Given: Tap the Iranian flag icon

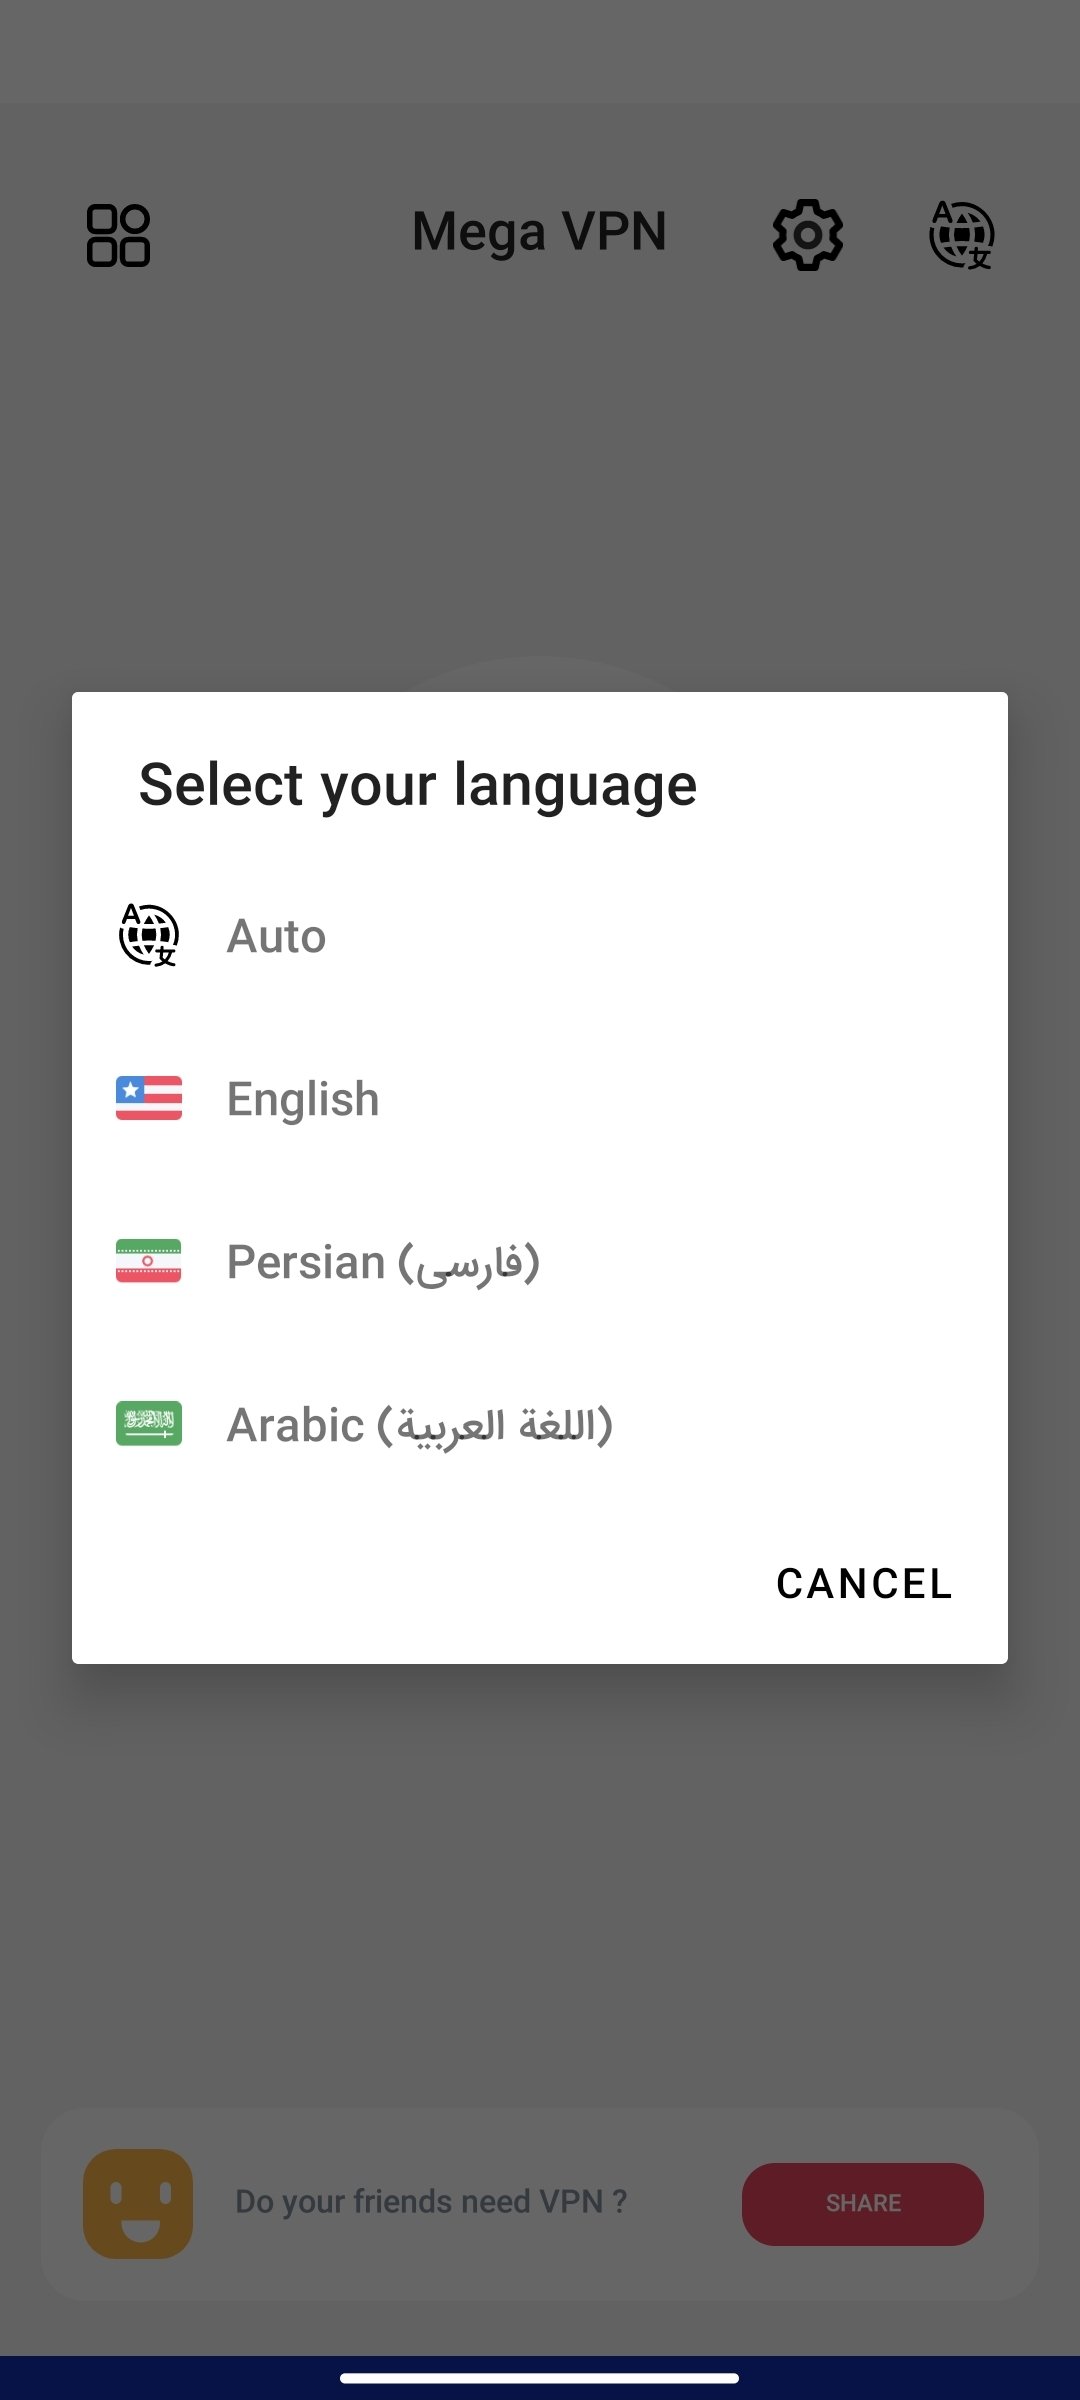Looking at the screenshot, I should coord(149,1261).
